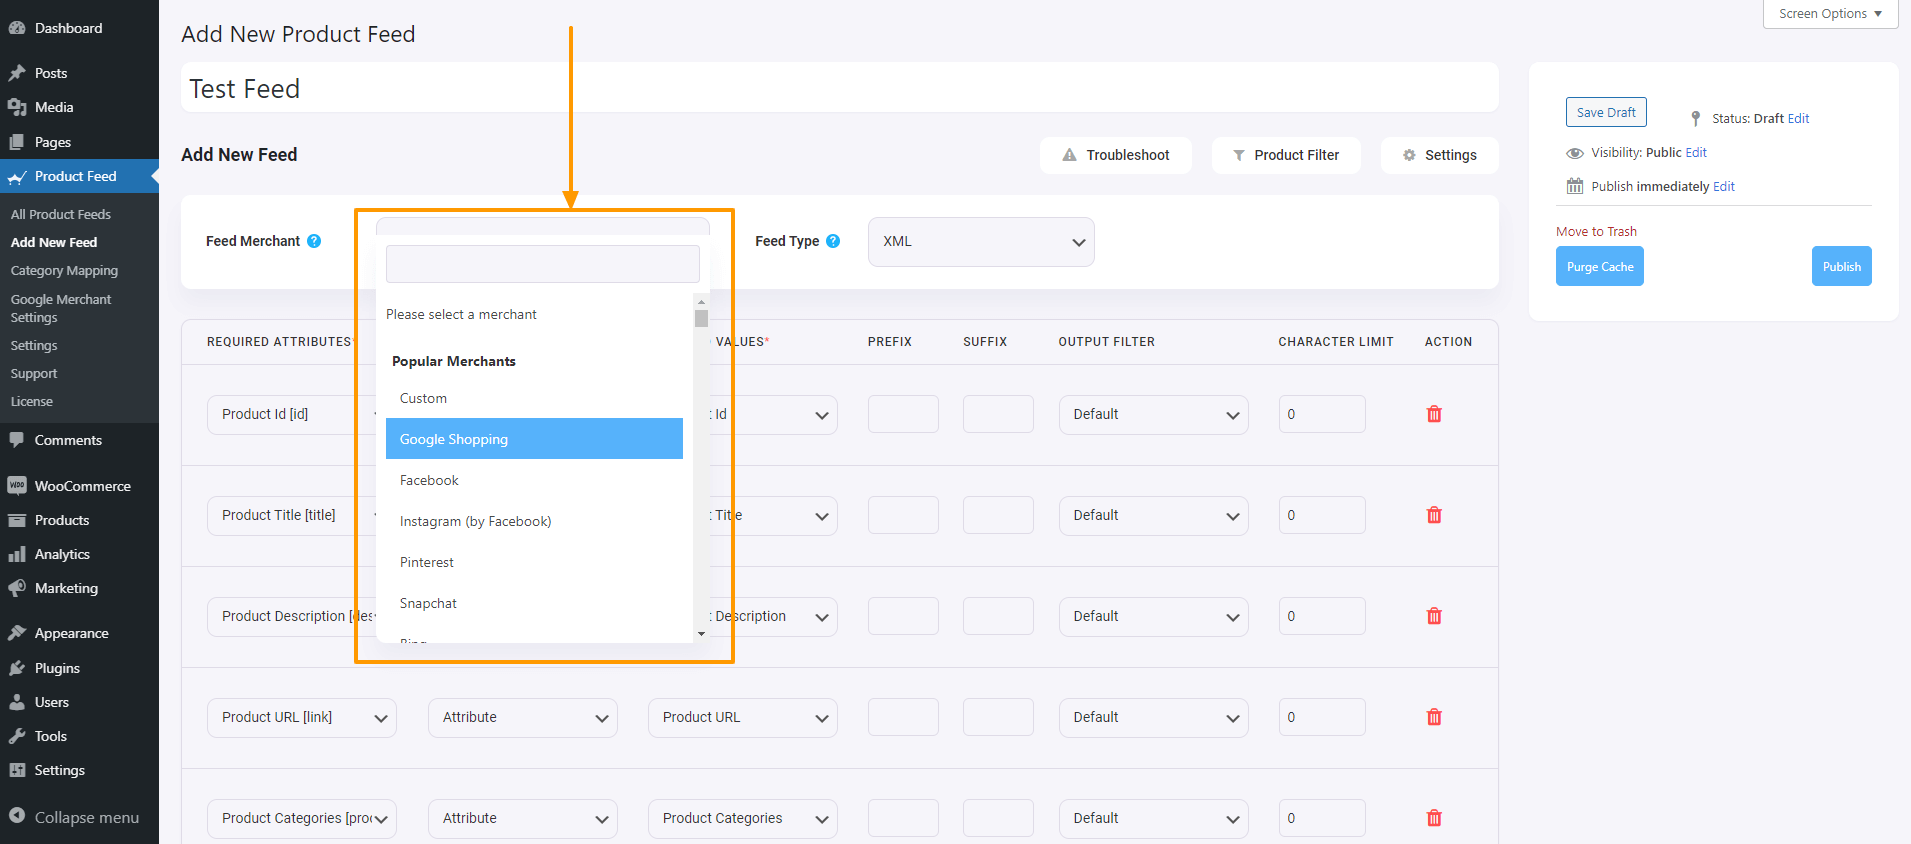Click Purge Cache button
The height and width of the screenshot is (844, 1911).
[1600, 266]
